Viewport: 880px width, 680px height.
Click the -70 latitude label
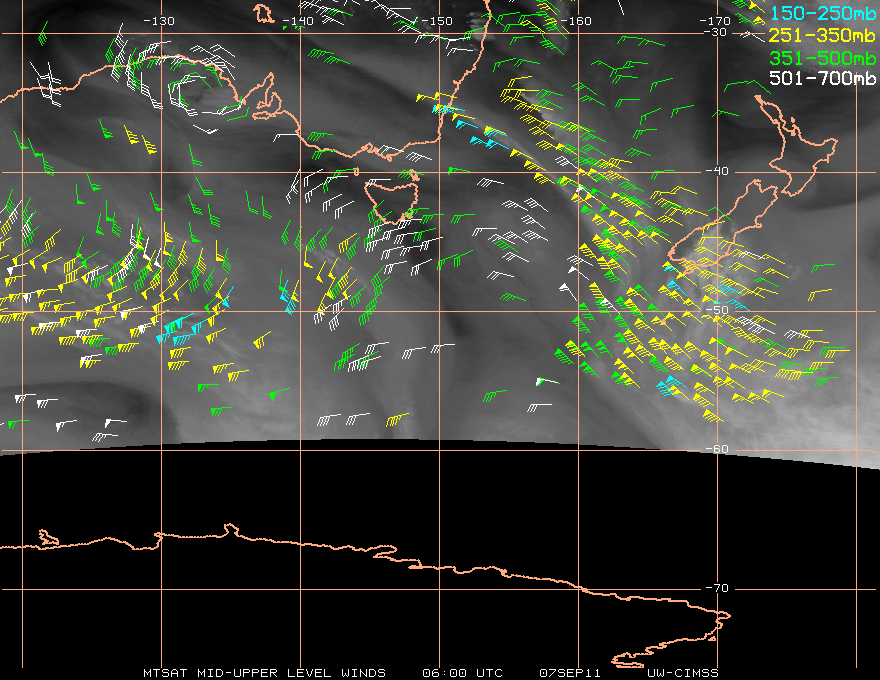click(717, 588)
